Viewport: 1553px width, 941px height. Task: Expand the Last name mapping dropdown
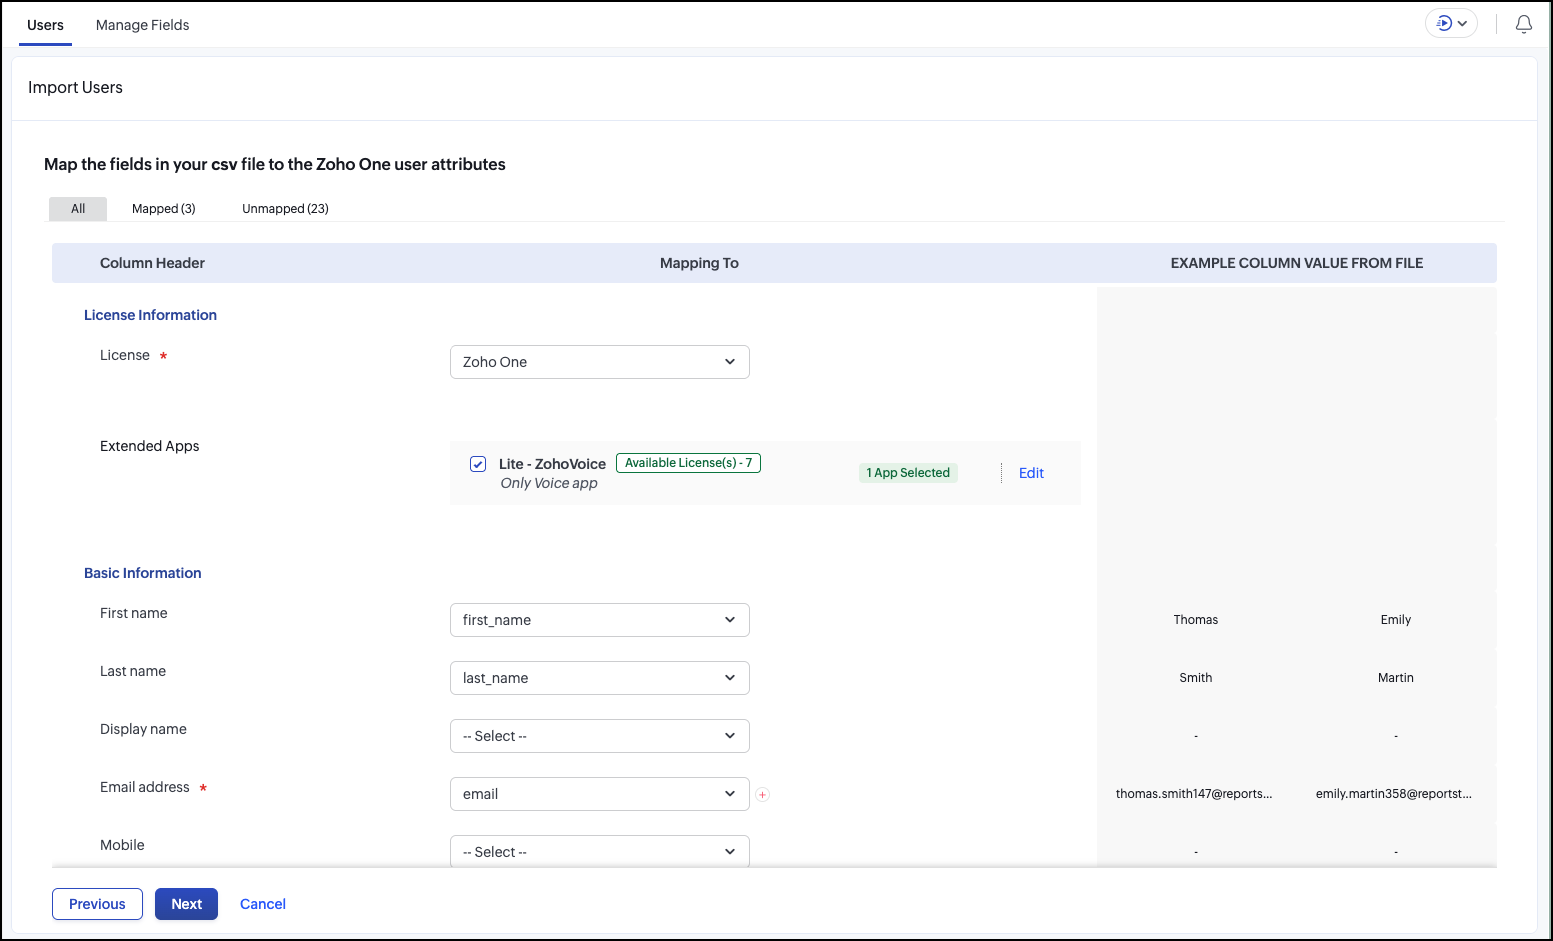(x=600, y=678)
